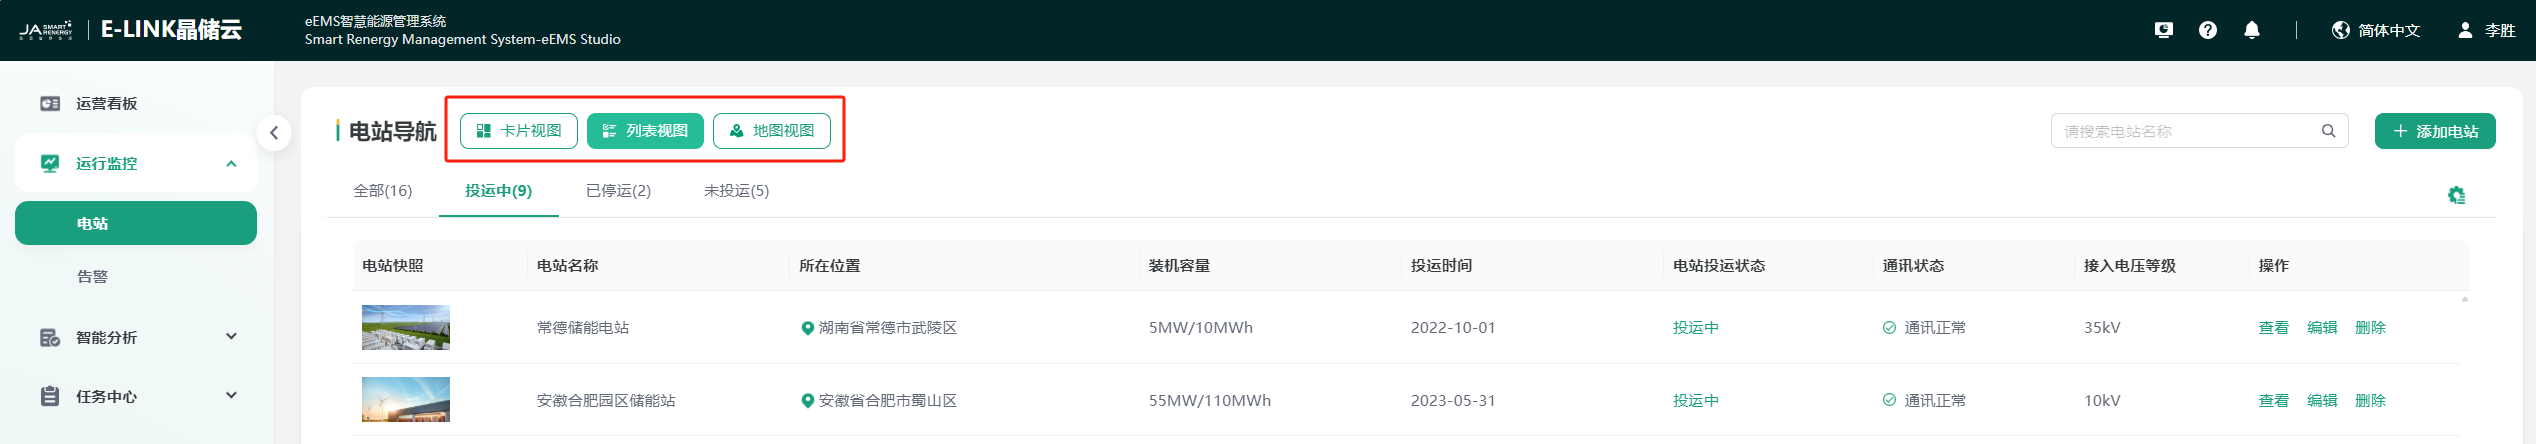Open the help question mark icon
The image size is (2536, 444).
(x=2207, y=30)
